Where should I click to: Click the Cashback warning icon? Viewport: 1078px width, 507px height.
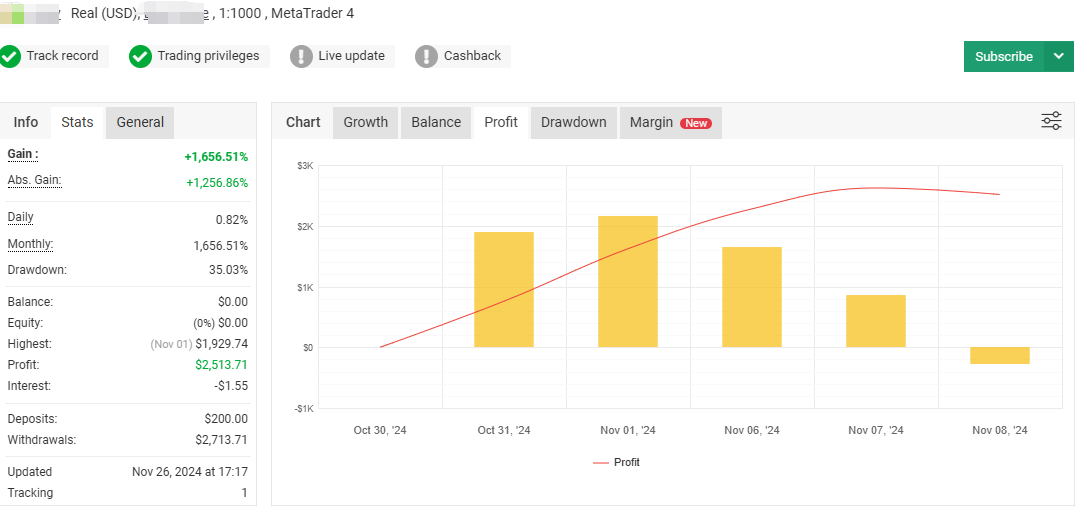click(x=427, y=56)
